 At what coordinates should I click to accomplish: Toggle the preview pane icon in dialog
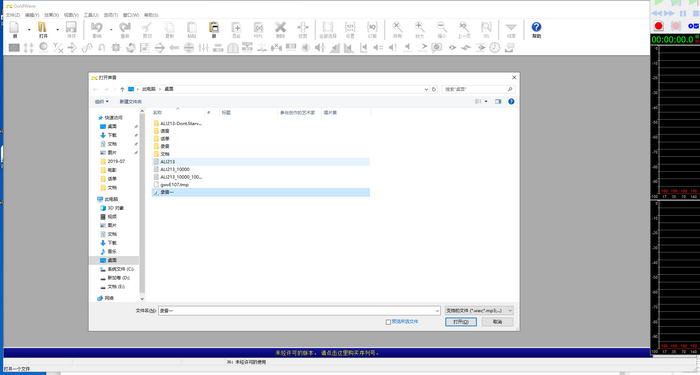(x=498, y=102)
